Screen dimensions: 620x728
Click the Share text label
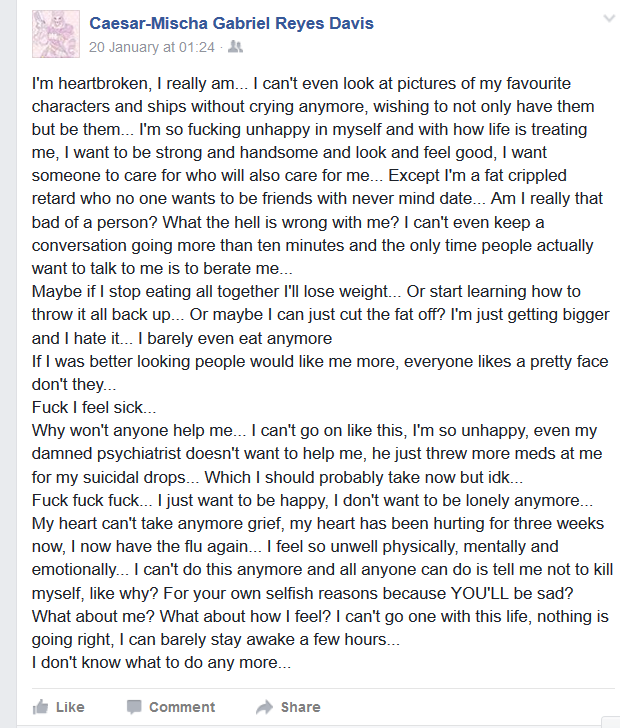click(300, 707)
